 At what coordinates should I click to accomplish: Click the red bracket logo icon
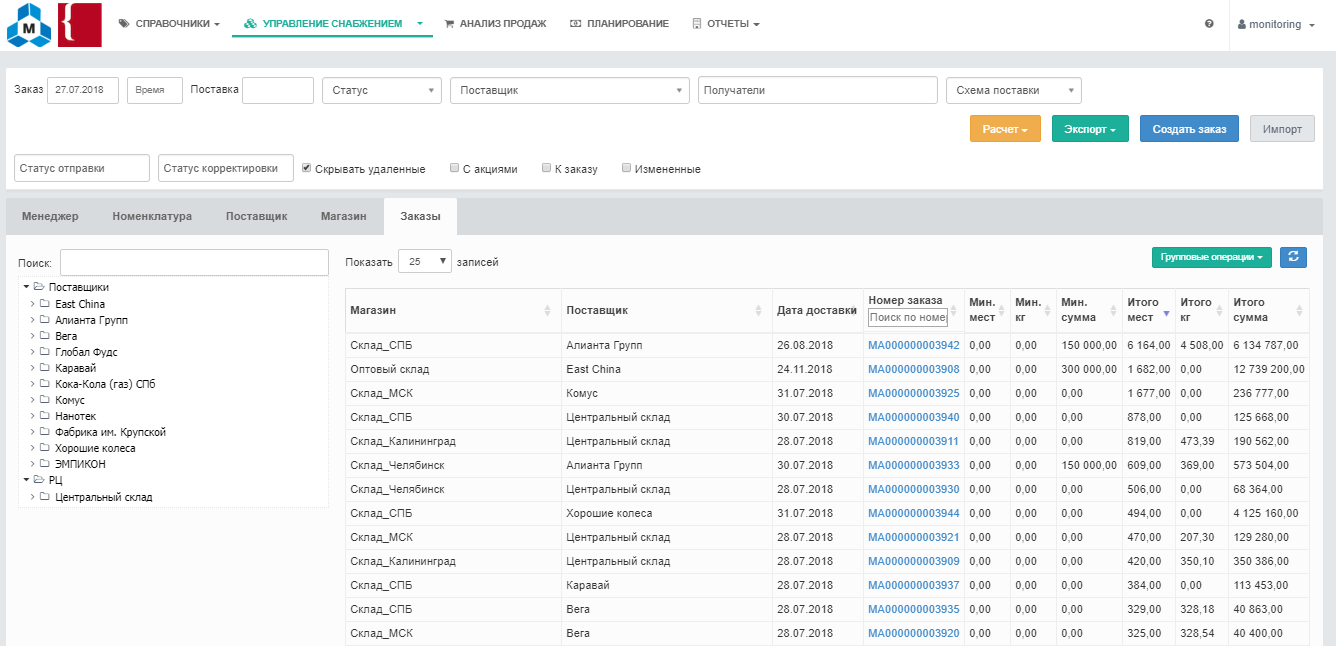coord(79,25)
